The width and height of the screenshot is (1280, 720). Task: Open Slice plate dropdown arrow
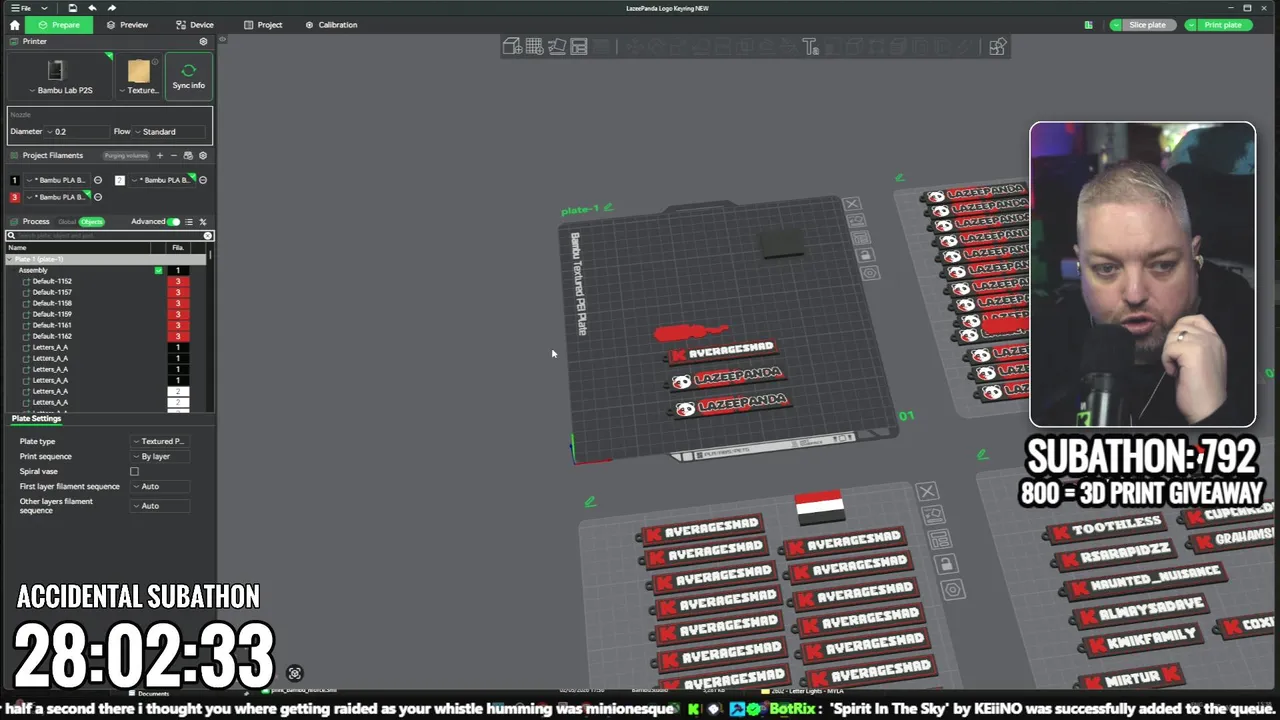pyautogui.click(x=1117, y=25)
